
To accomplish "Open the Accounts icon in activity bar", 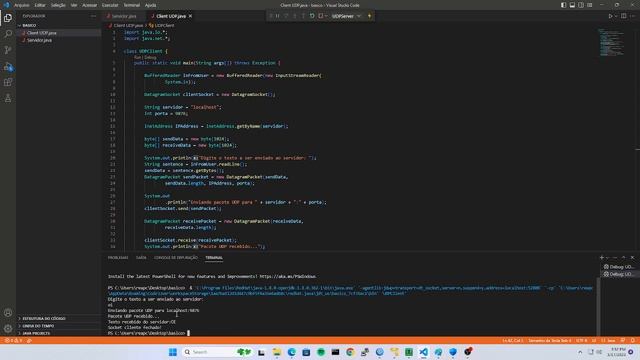I will click(8, 313).
